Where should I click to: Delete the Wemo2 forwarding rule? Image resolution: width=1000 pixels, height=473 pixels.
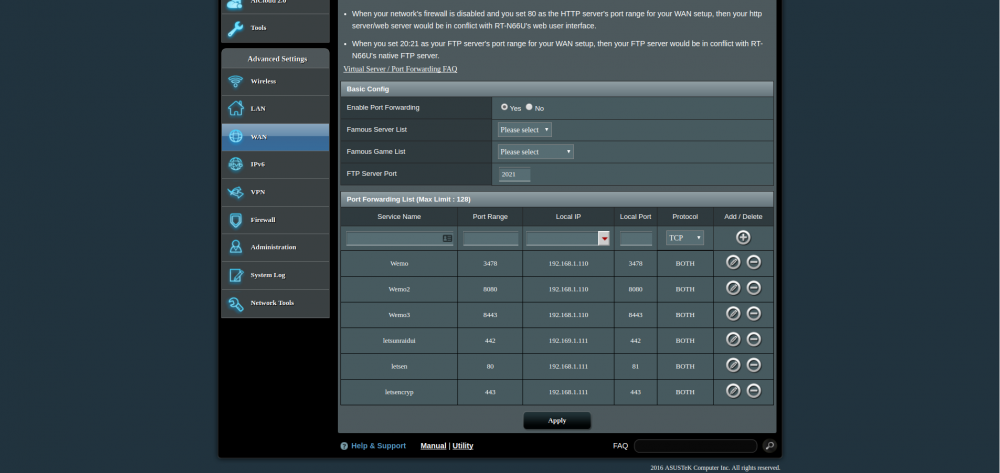tap(754, 288)
